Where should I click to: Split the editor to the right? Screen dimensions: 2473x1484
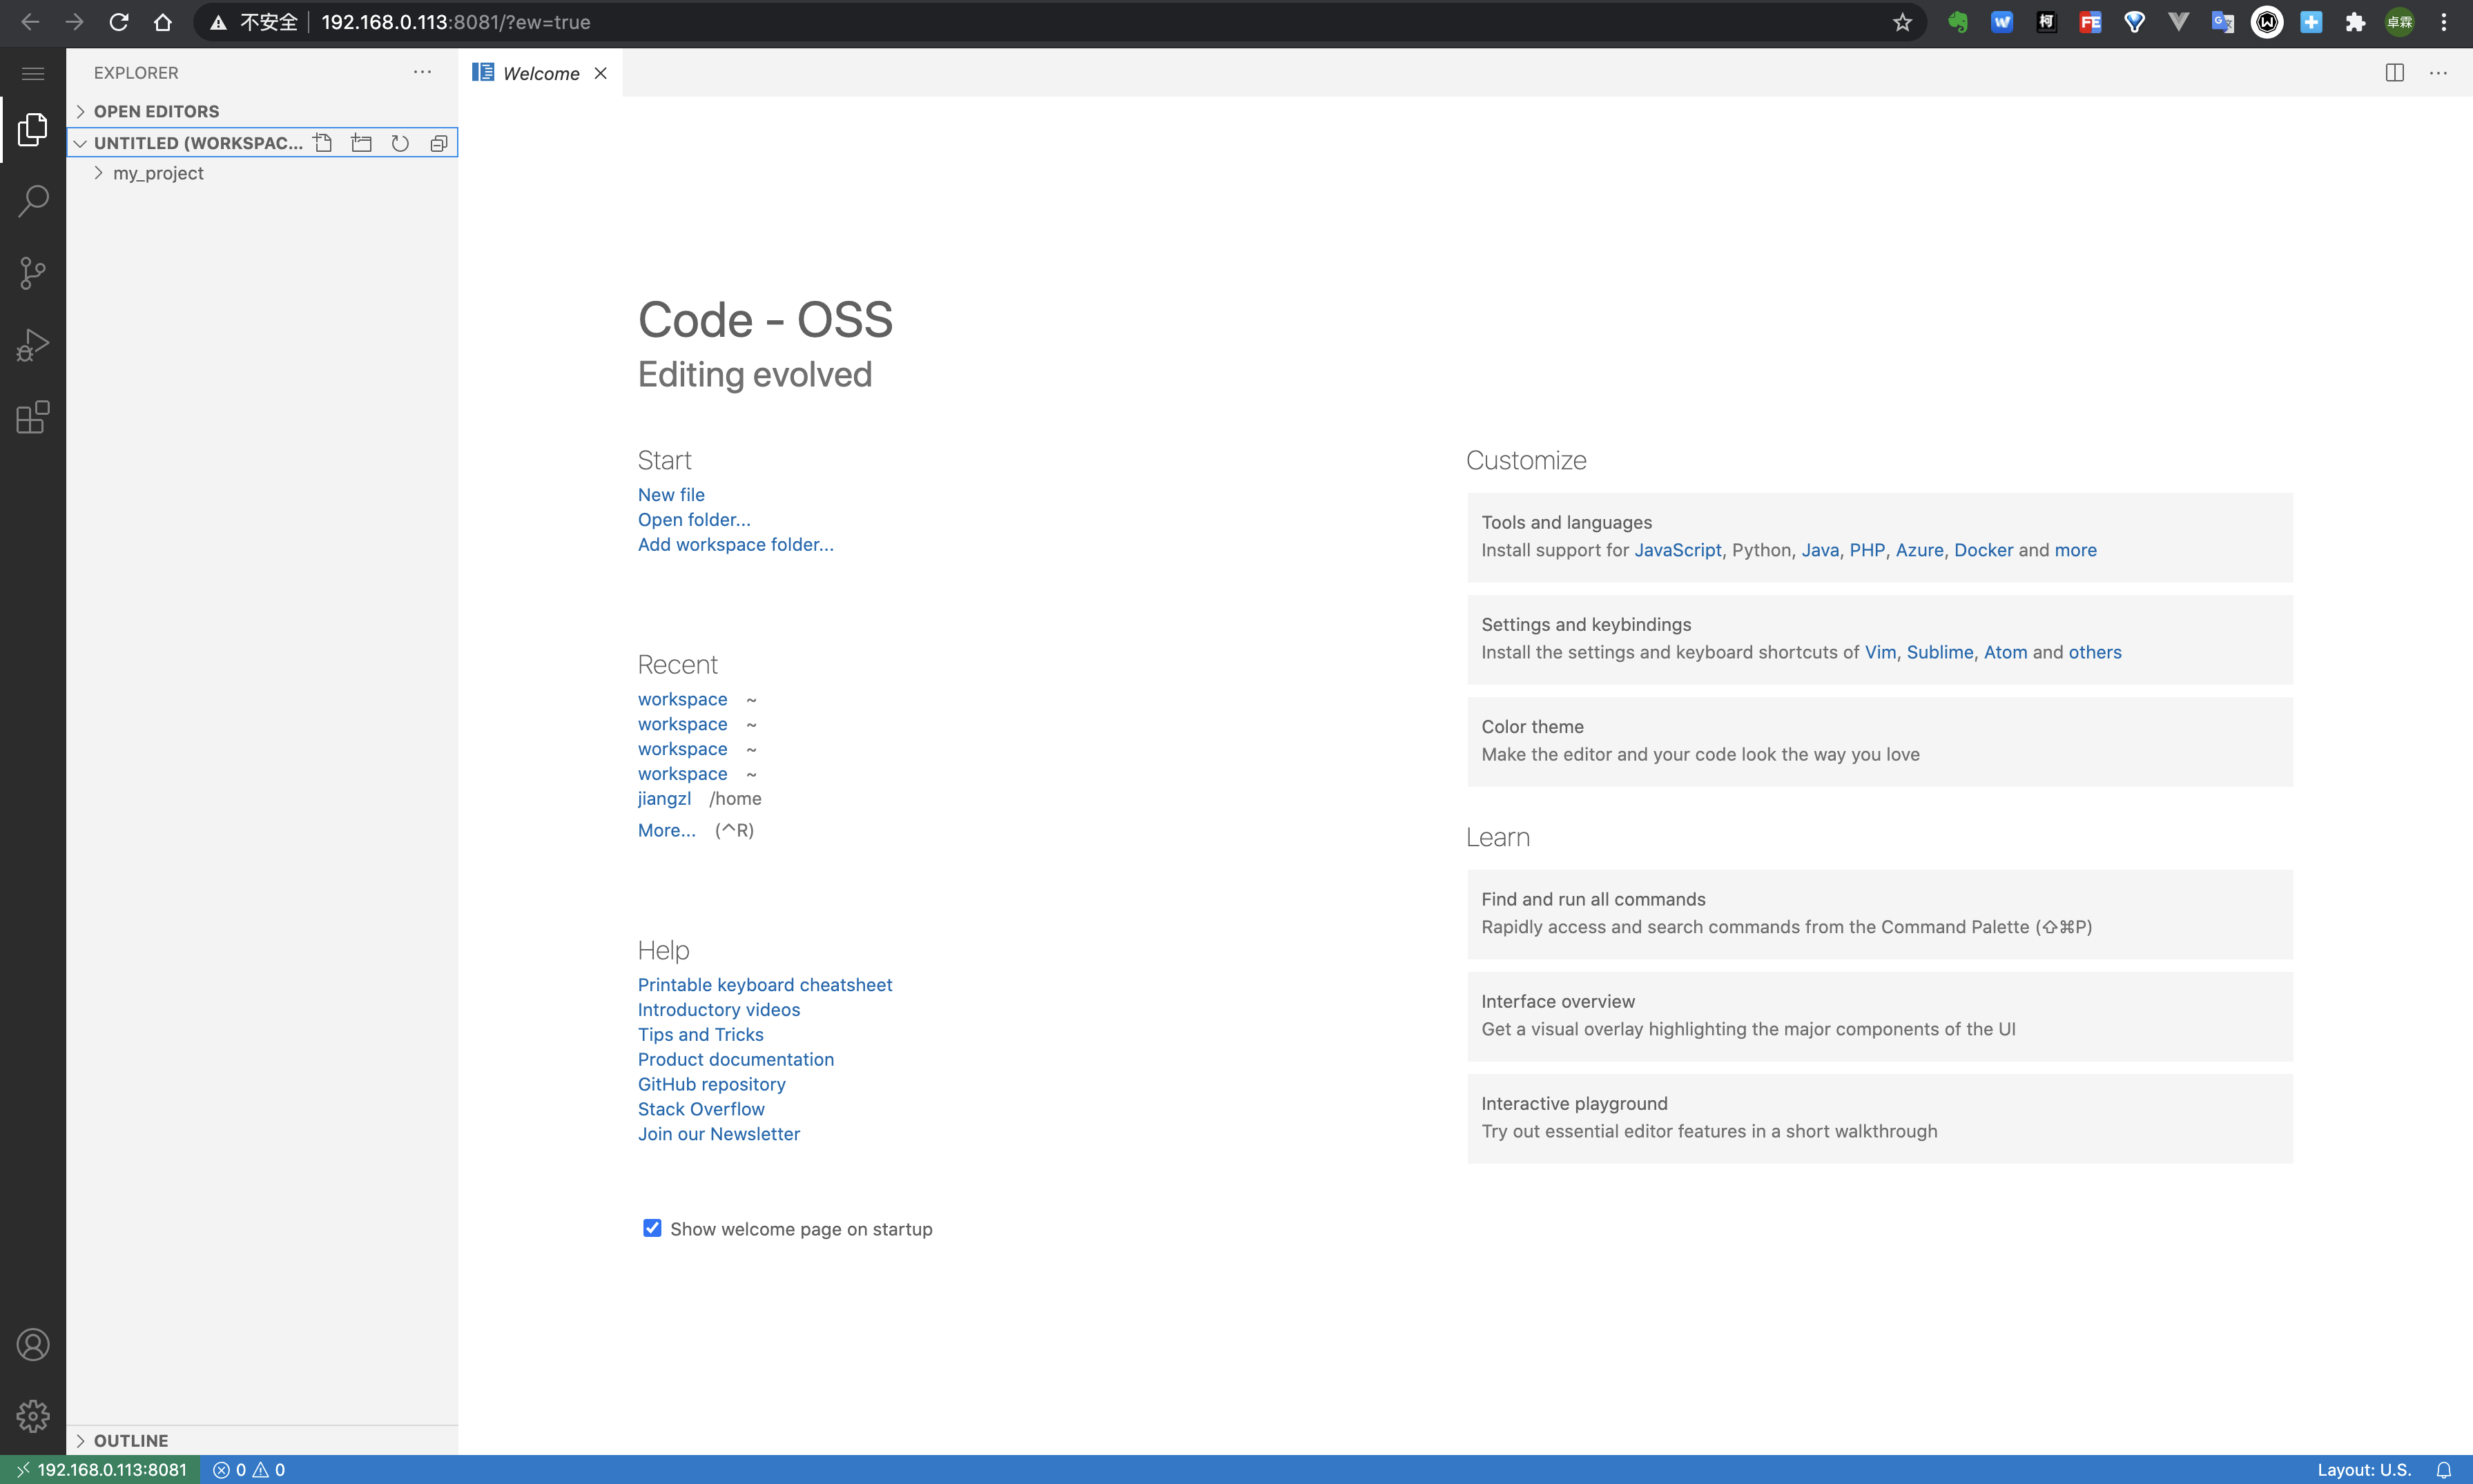(x=2394, y=73)
